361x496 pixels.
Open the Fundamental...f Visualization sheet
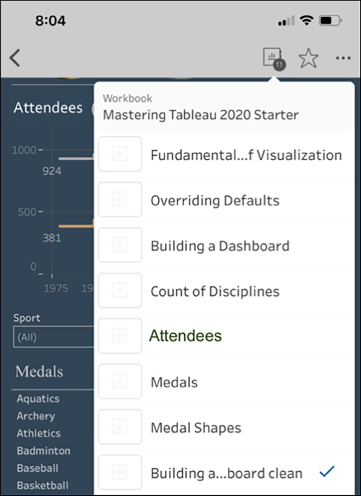coord(246,155)
